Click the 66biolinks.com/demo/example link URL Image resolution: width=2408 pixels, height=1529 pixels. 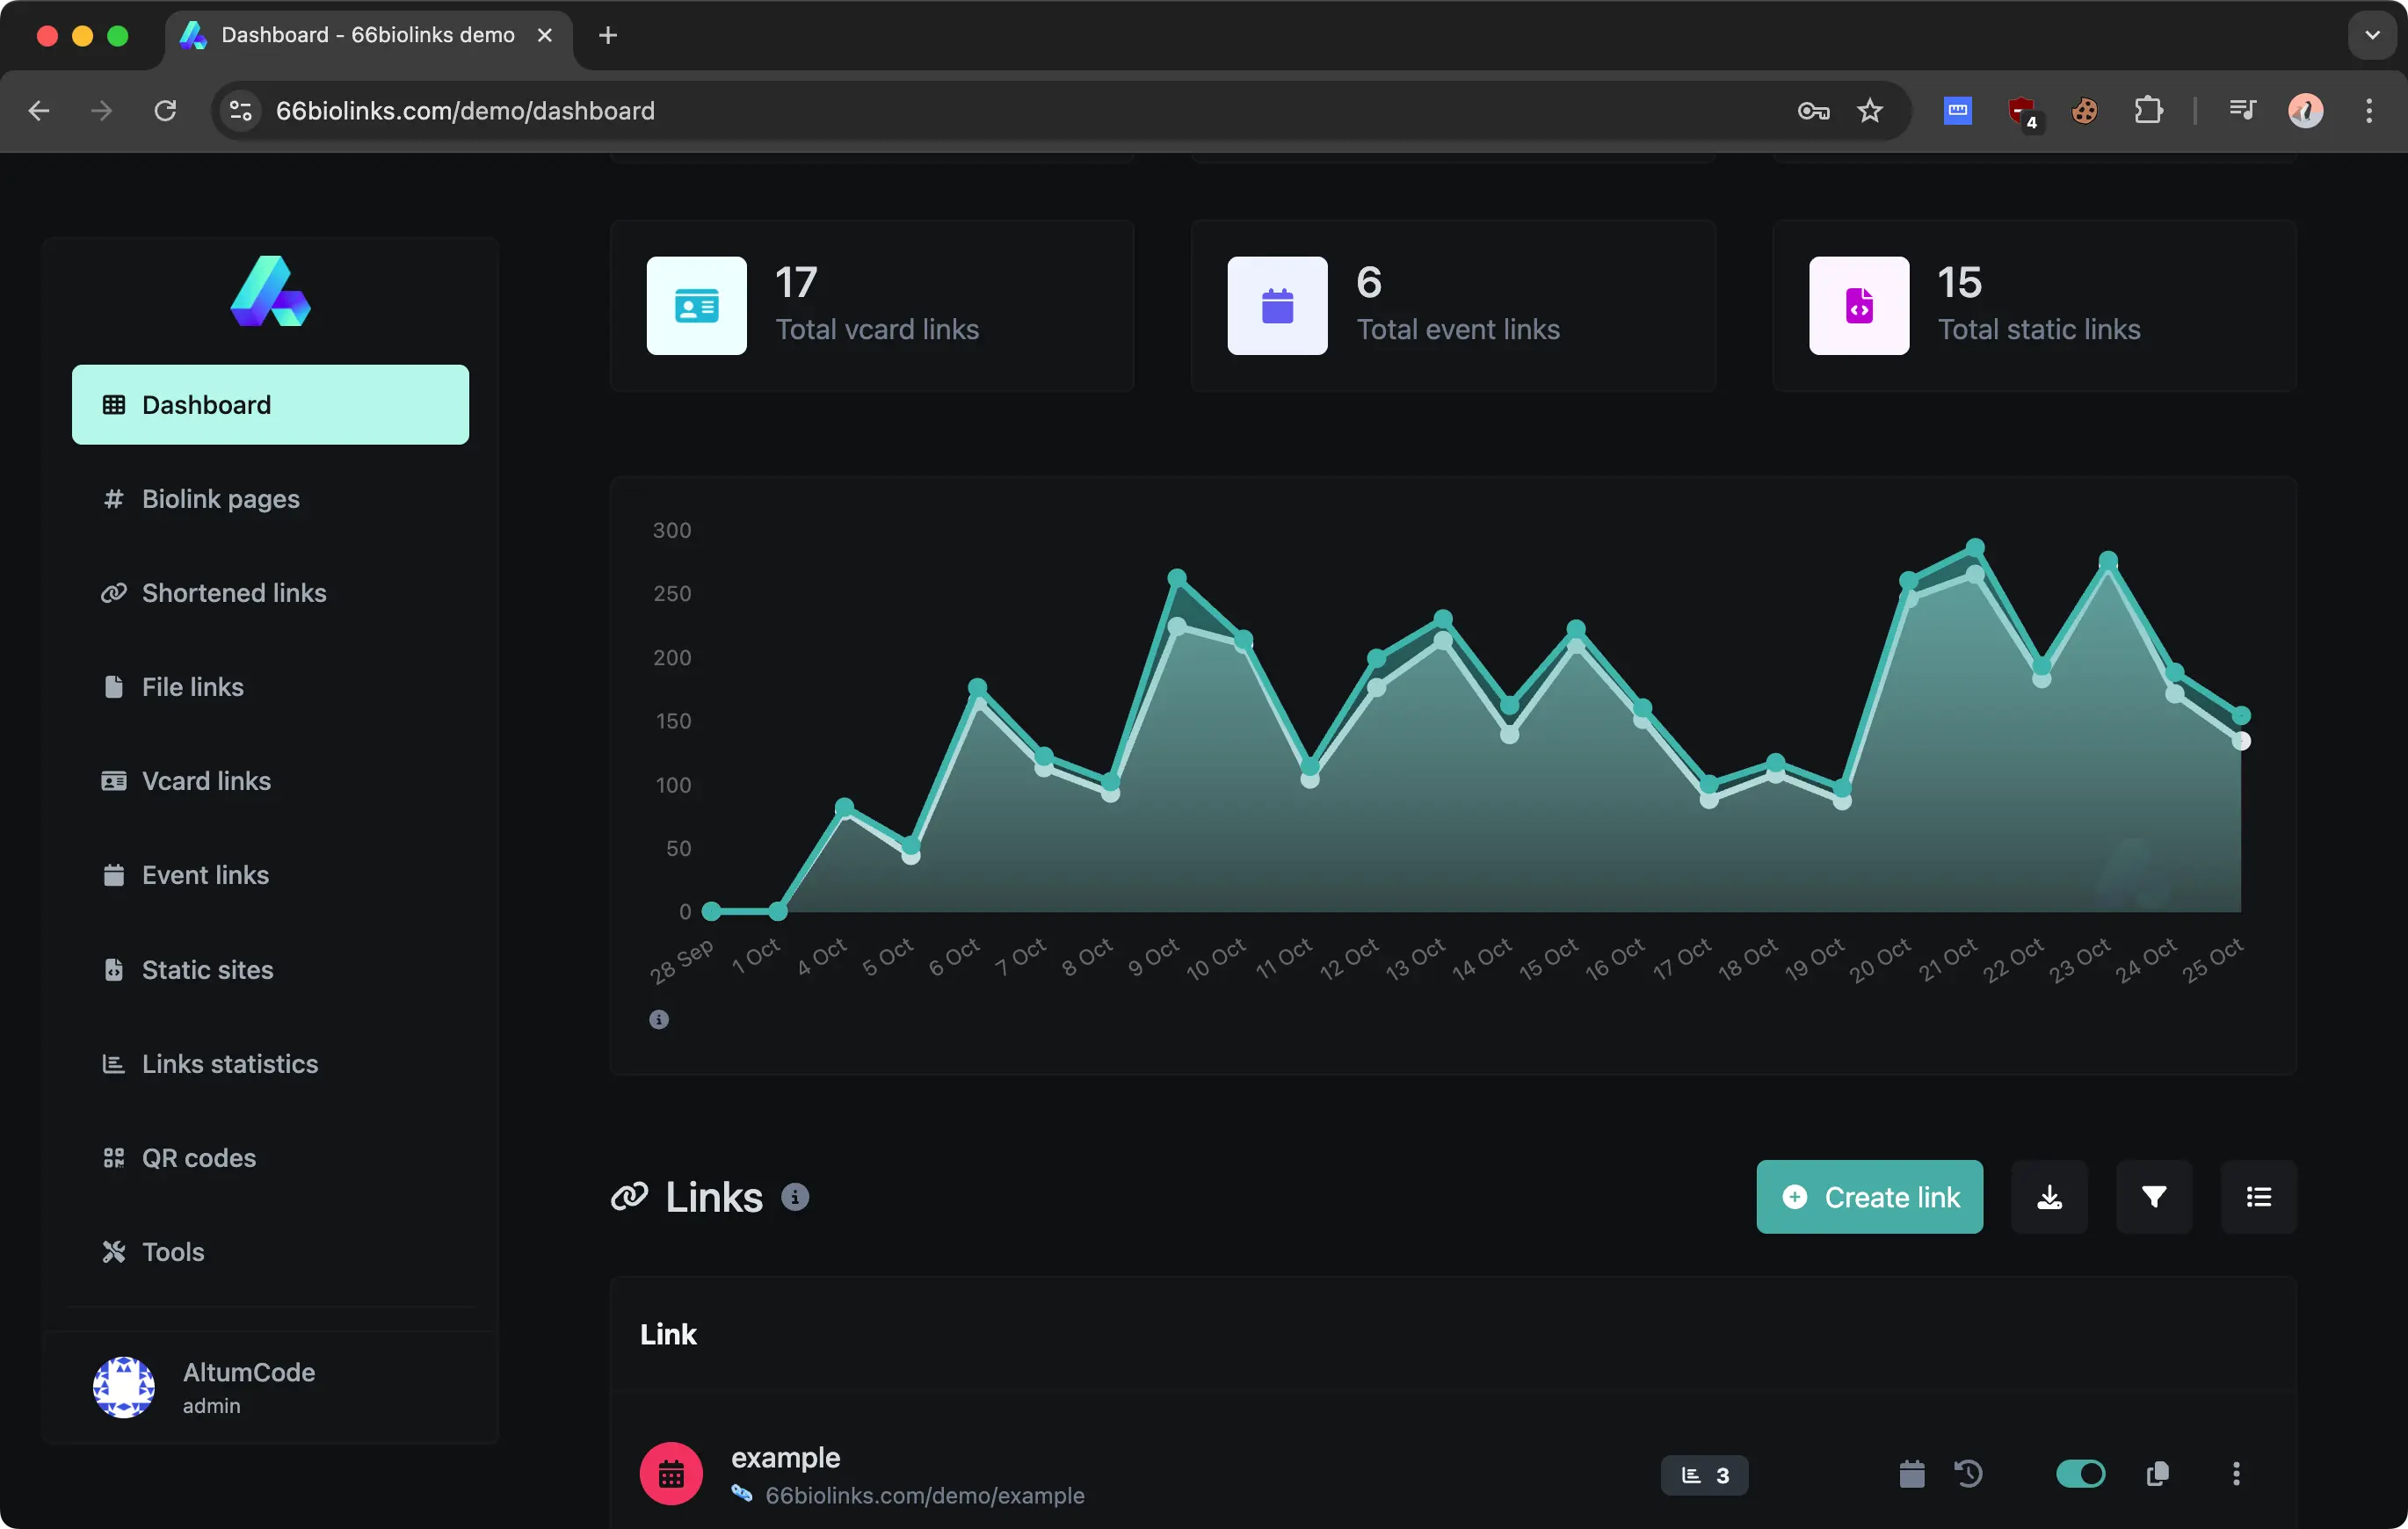click(924, 1495)
